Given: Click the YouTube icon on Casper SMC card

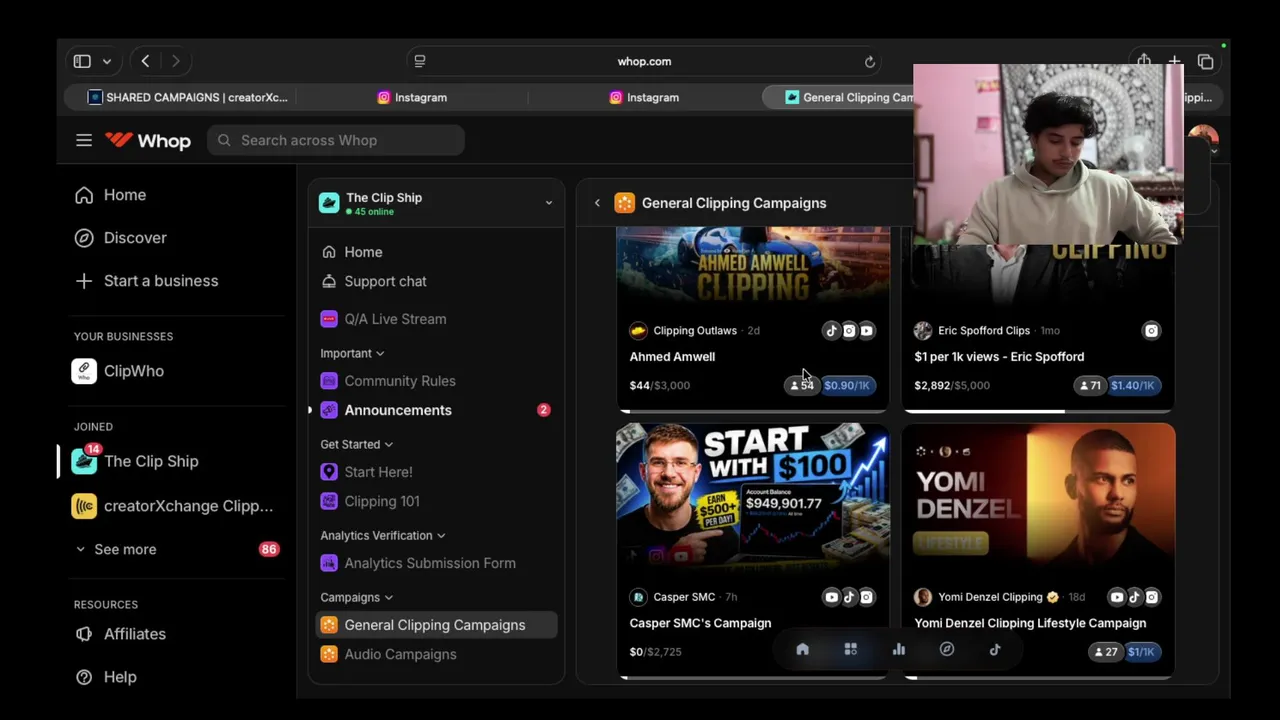Looking at the screenshot, I should click(831, 597).
